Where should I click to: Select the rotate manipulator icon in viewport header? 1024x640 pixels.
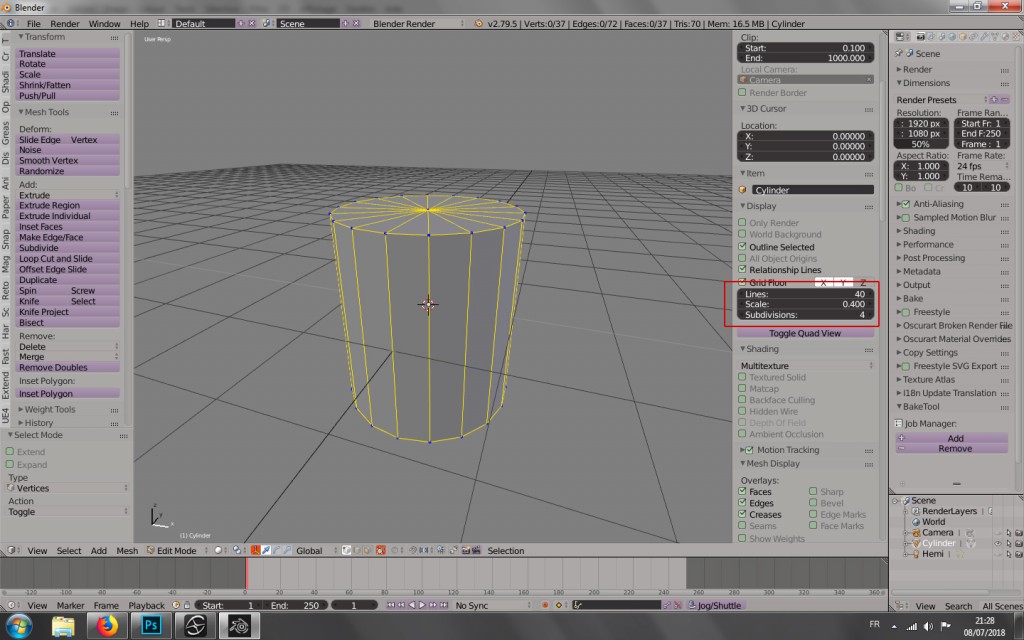coord(276,550)
